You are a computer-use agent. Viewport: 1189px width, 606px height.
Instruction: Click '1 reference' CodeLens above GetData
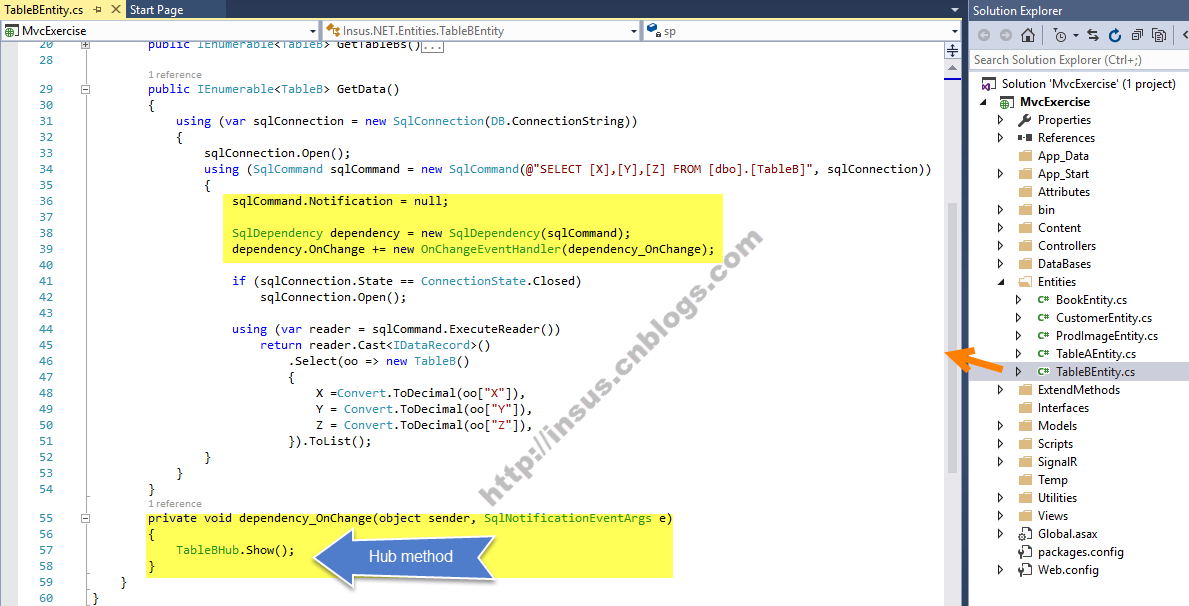tap(174, 74)
